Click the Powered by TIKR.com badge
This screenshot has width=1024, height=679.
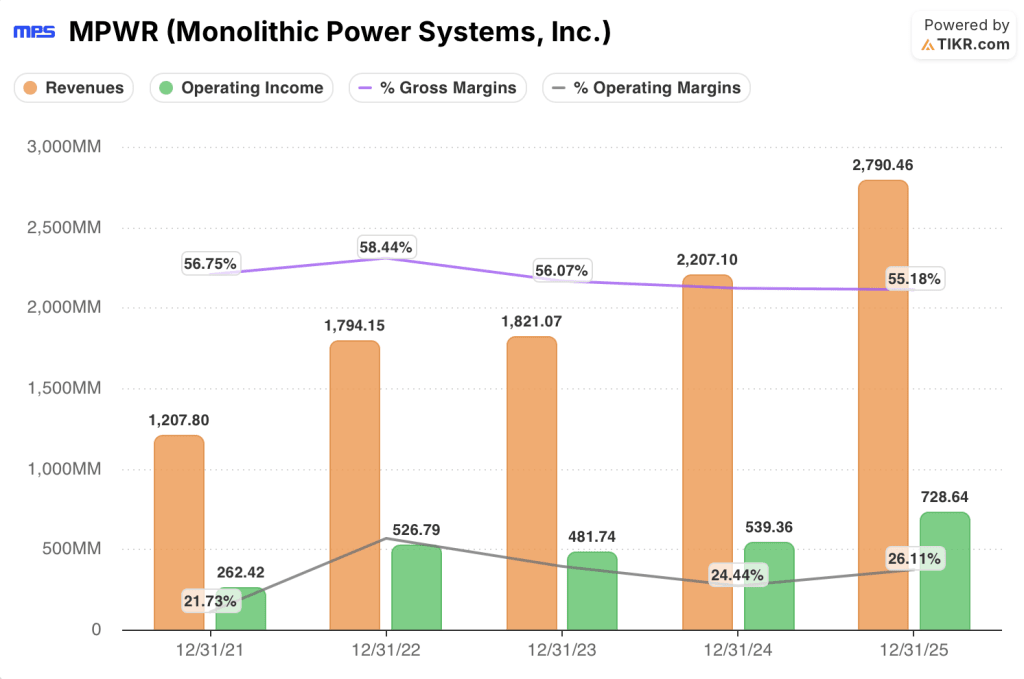point(962,34)
